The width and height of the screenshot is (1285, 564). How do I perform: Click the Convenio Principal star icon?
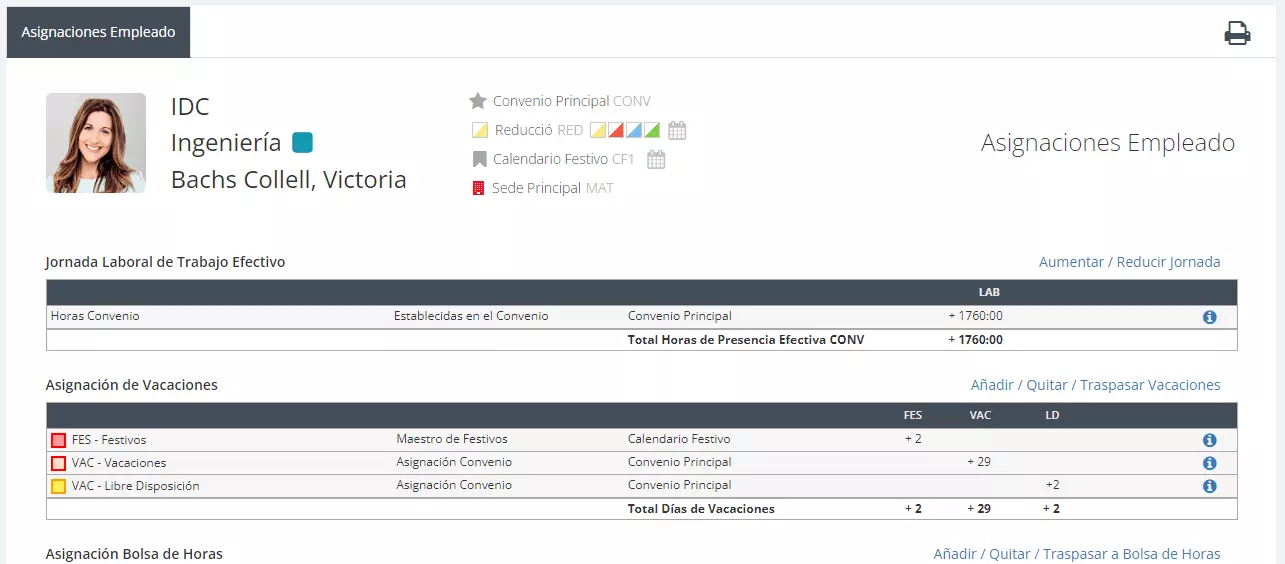pos(478,101)
